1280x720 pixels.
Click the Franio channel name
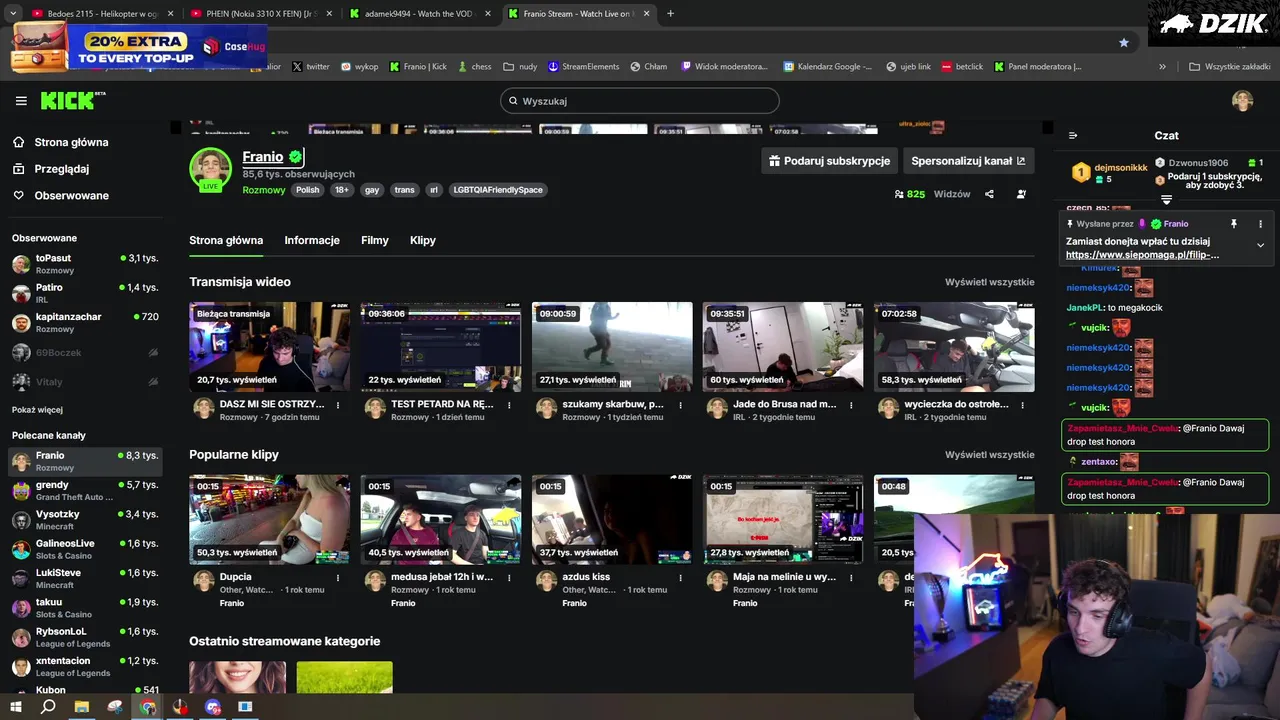tap(263, 157)
